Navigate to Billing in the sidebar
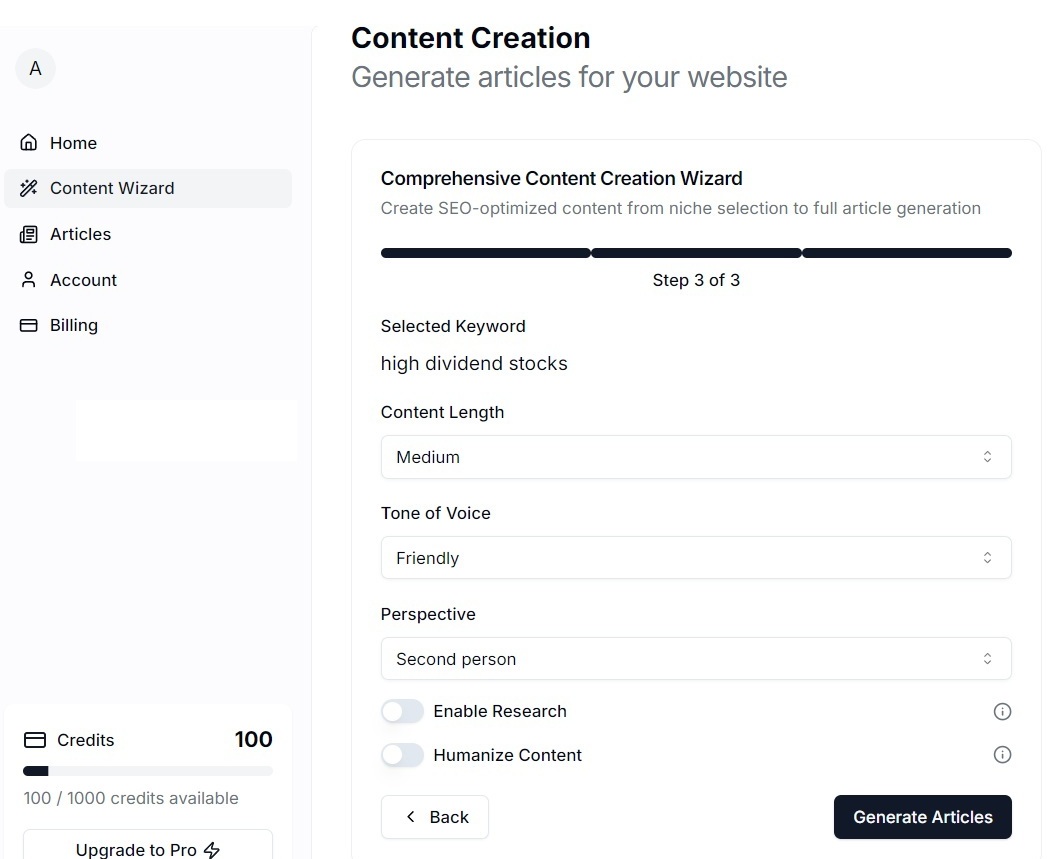The image size is (1049, 859). (74, 325)
